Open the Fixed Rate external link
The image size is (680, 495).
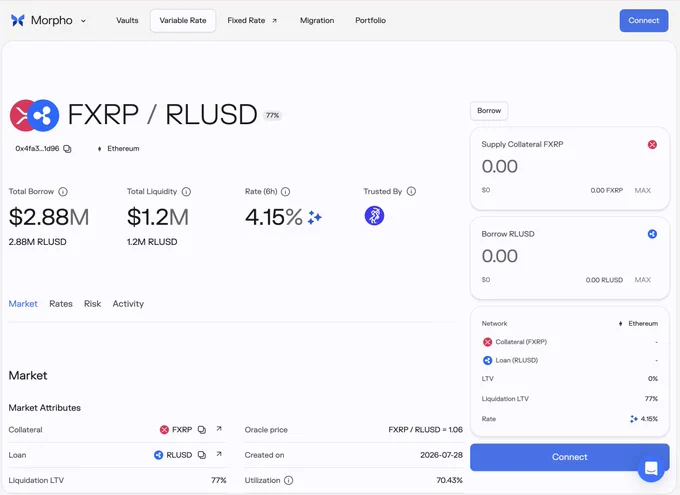point(252,20)
